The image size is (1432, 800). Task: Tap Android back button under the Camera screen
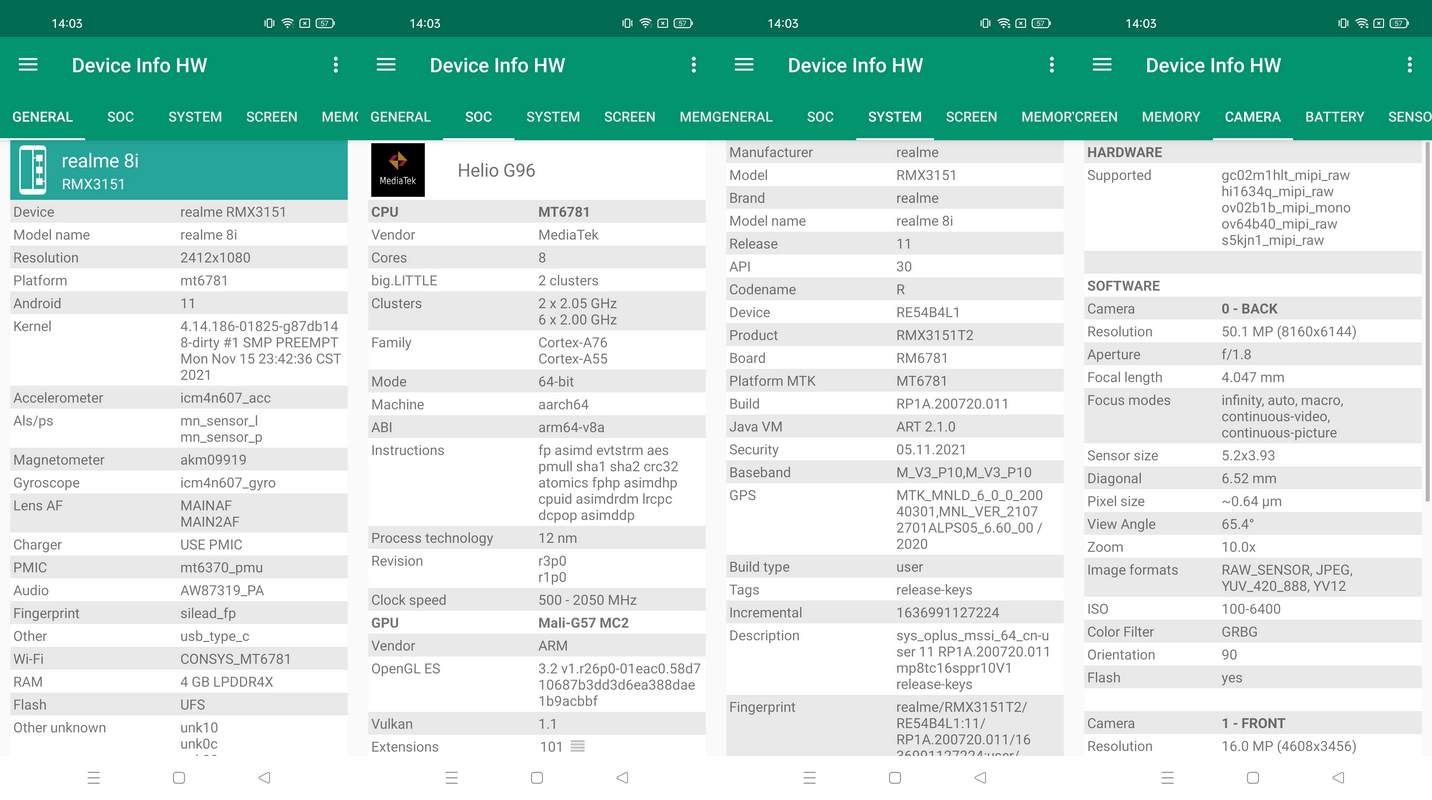point(1338,777)
